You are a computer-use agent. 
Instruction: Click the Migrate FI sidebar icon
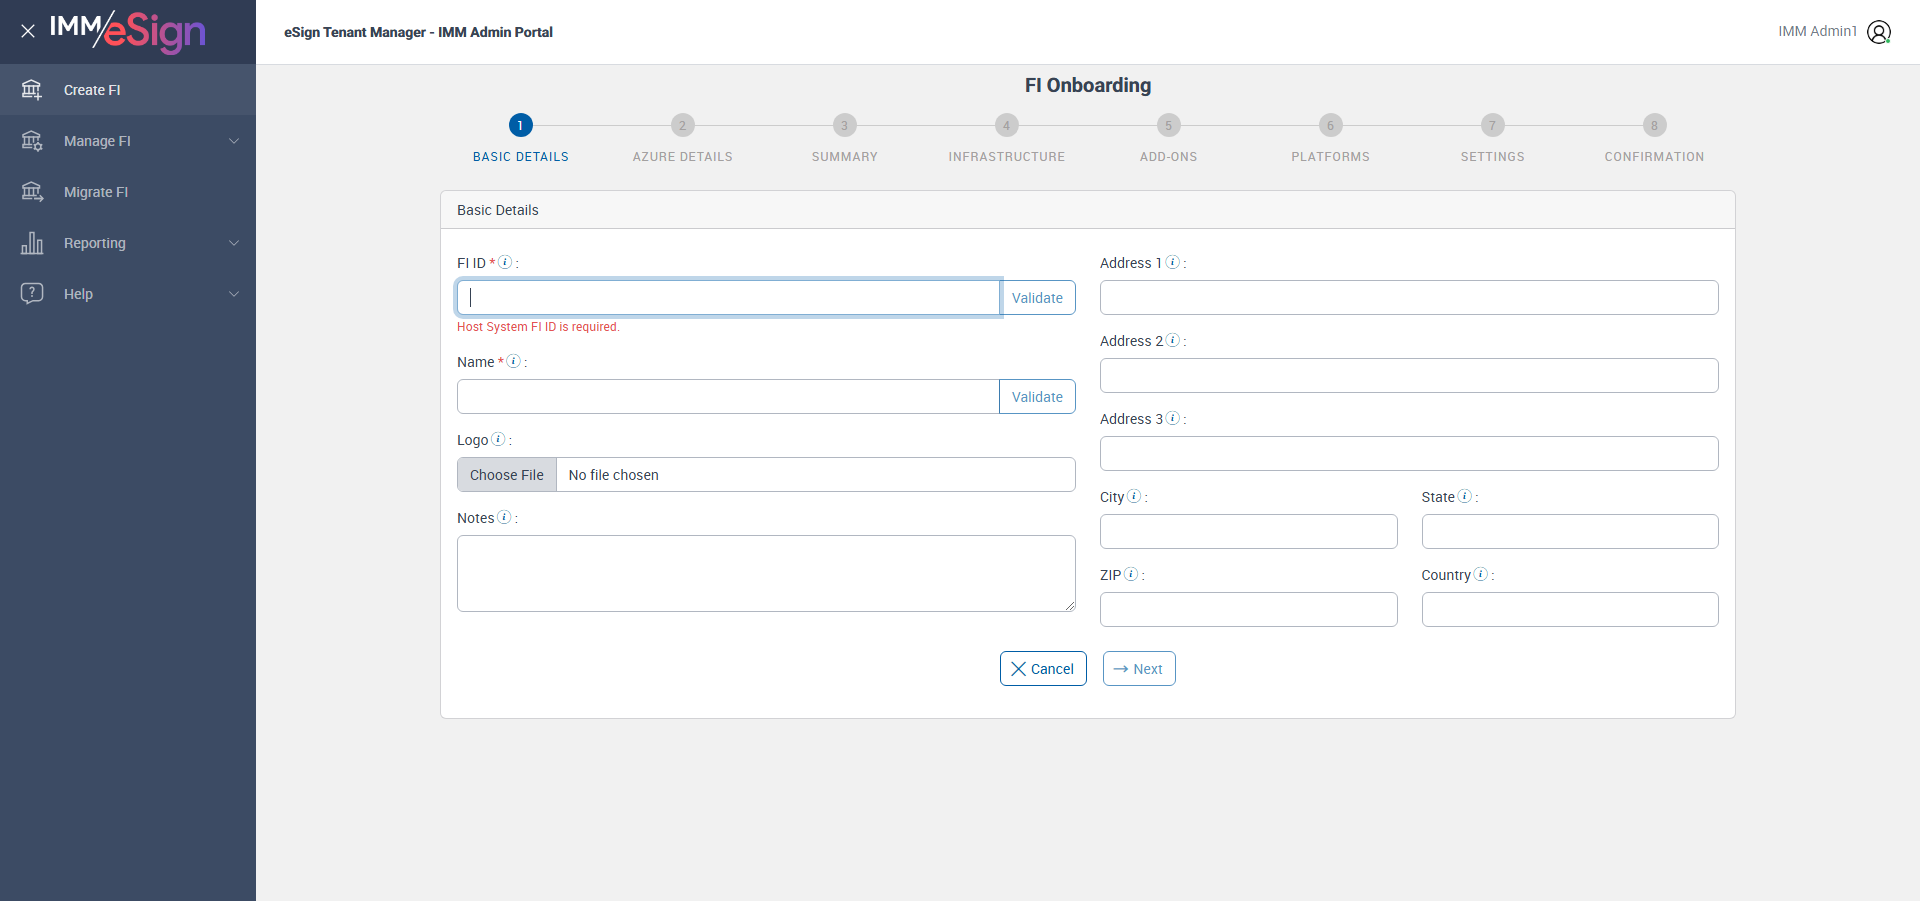(32, 192)
